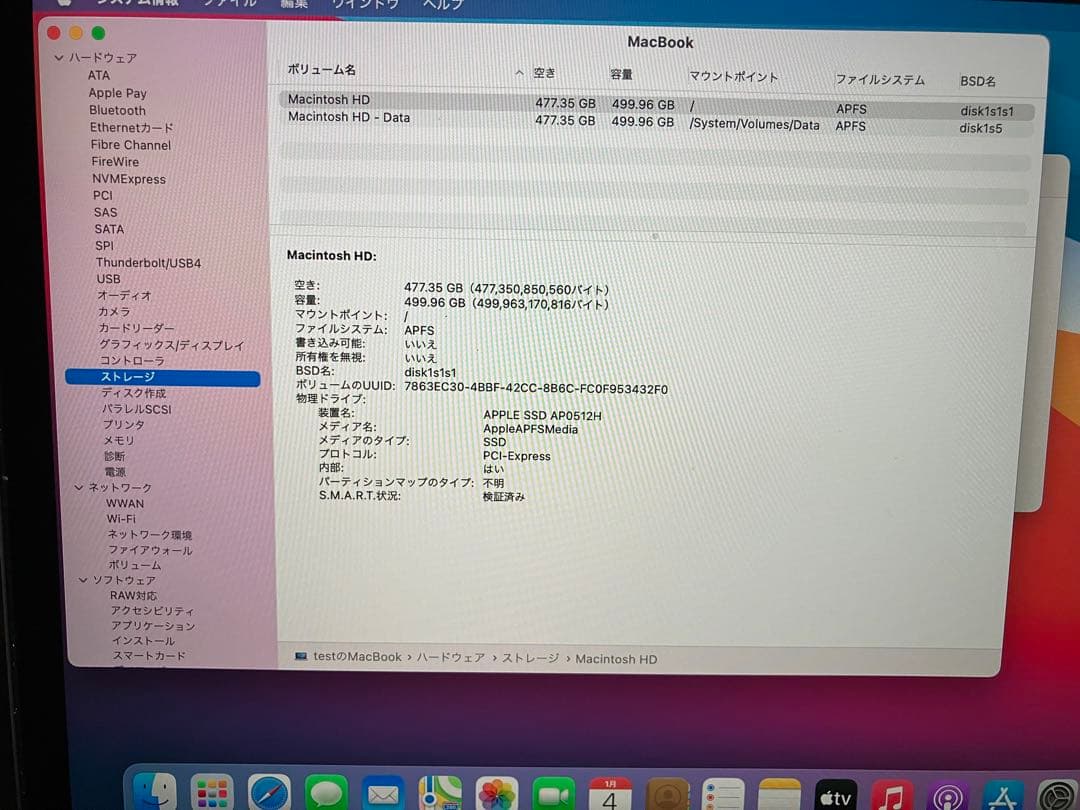Select Ethernetカード in the sidebar

132,127
